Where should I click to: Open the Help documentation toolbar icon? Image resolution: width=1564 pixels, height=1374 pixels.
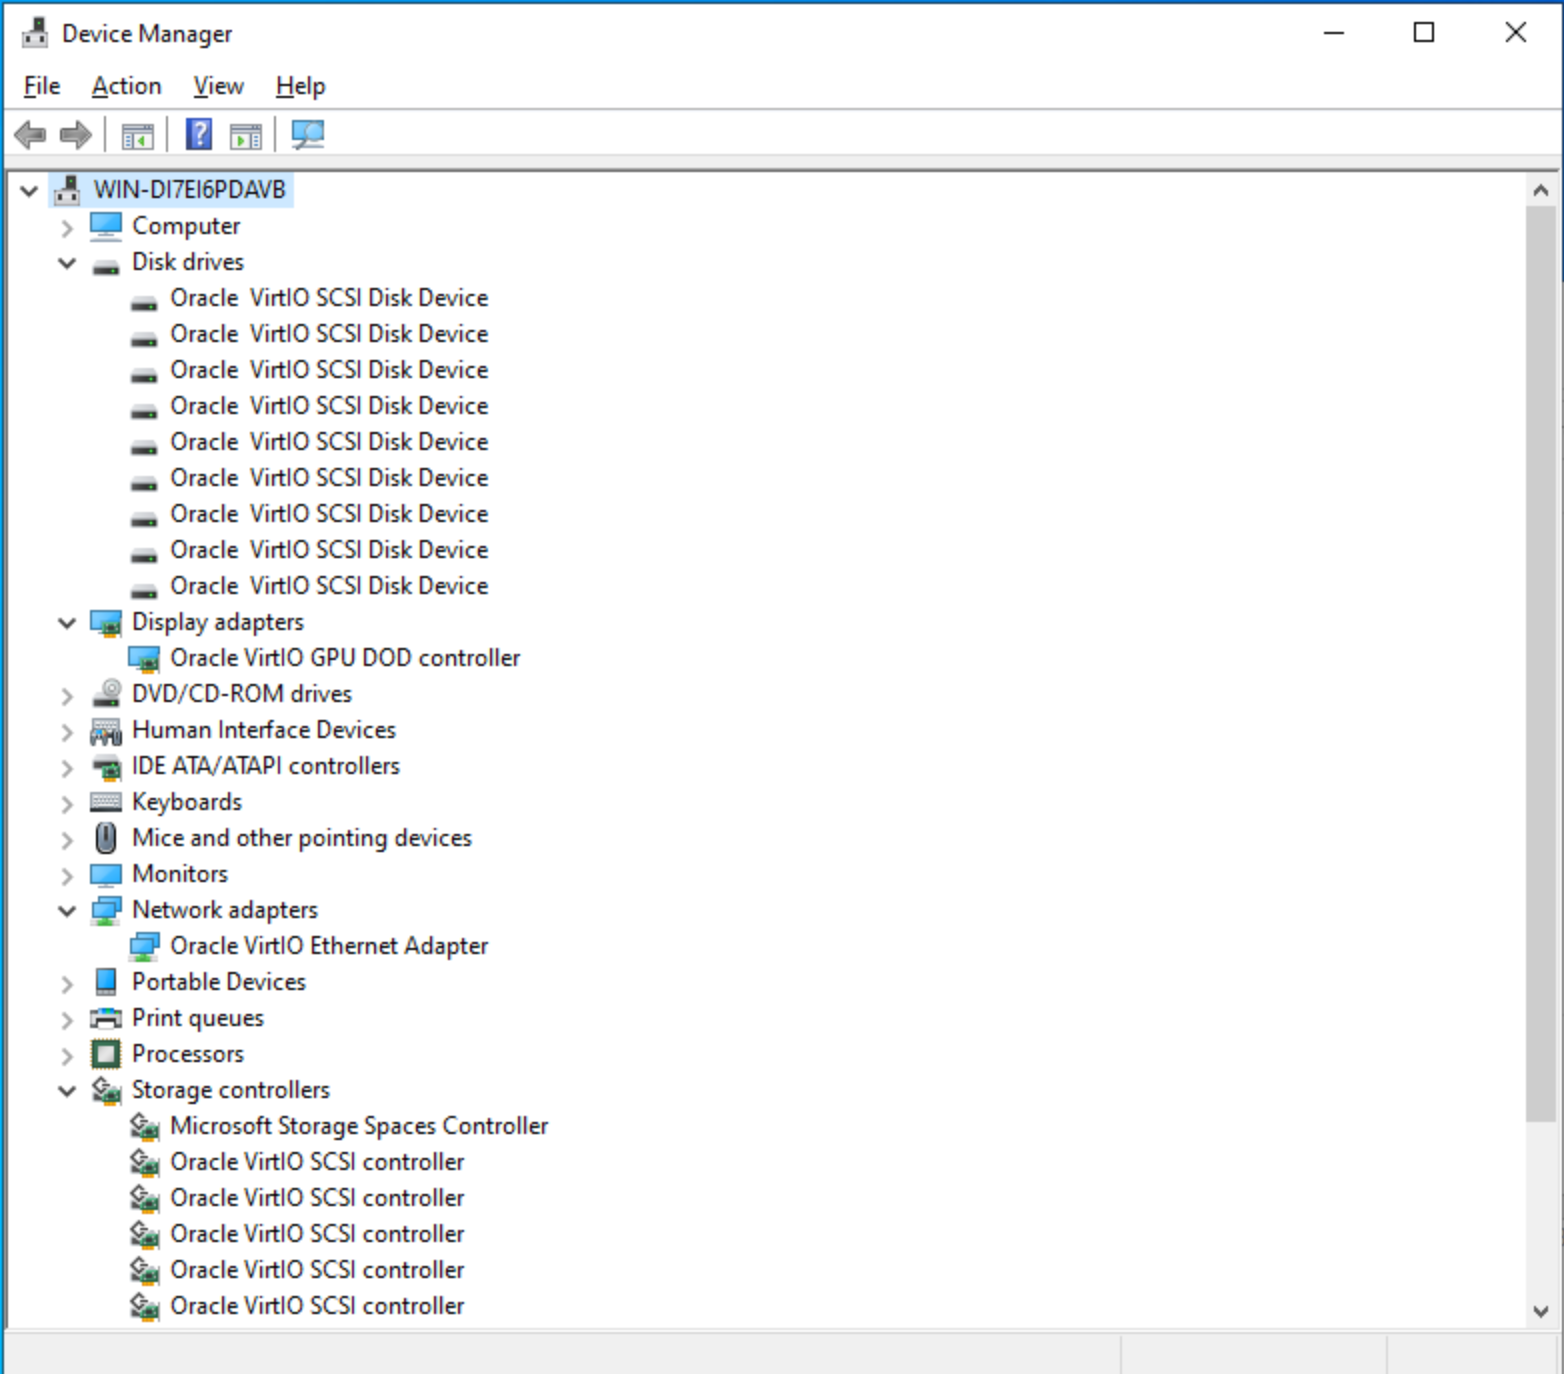[197, 134]
